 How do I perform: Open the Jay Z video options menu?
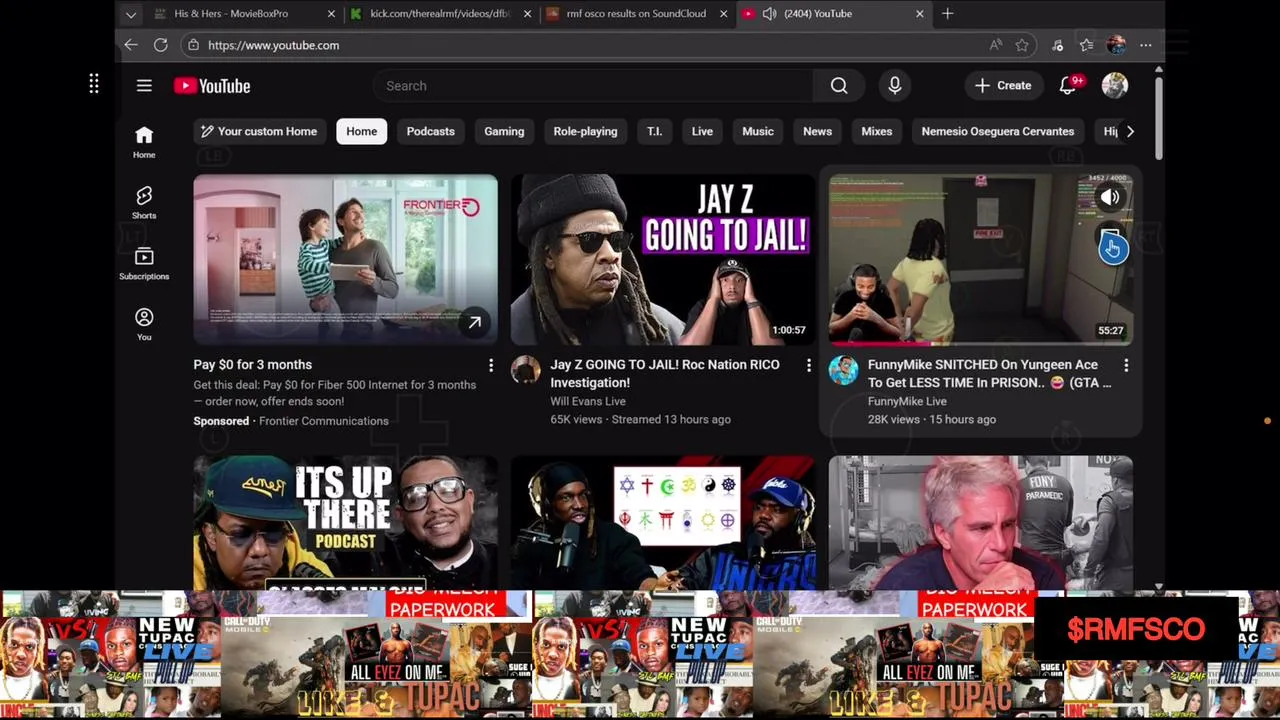pyautogui.click(x=809, y=366)
